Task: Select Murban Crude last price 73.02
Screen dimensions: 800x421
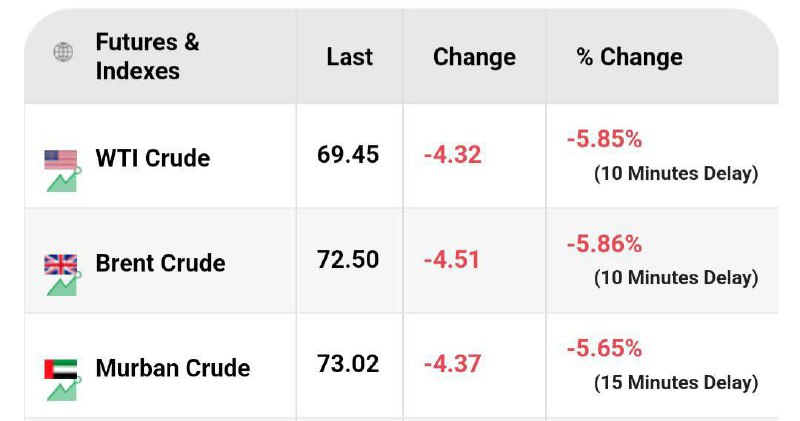Action: (x=348, y=364)
